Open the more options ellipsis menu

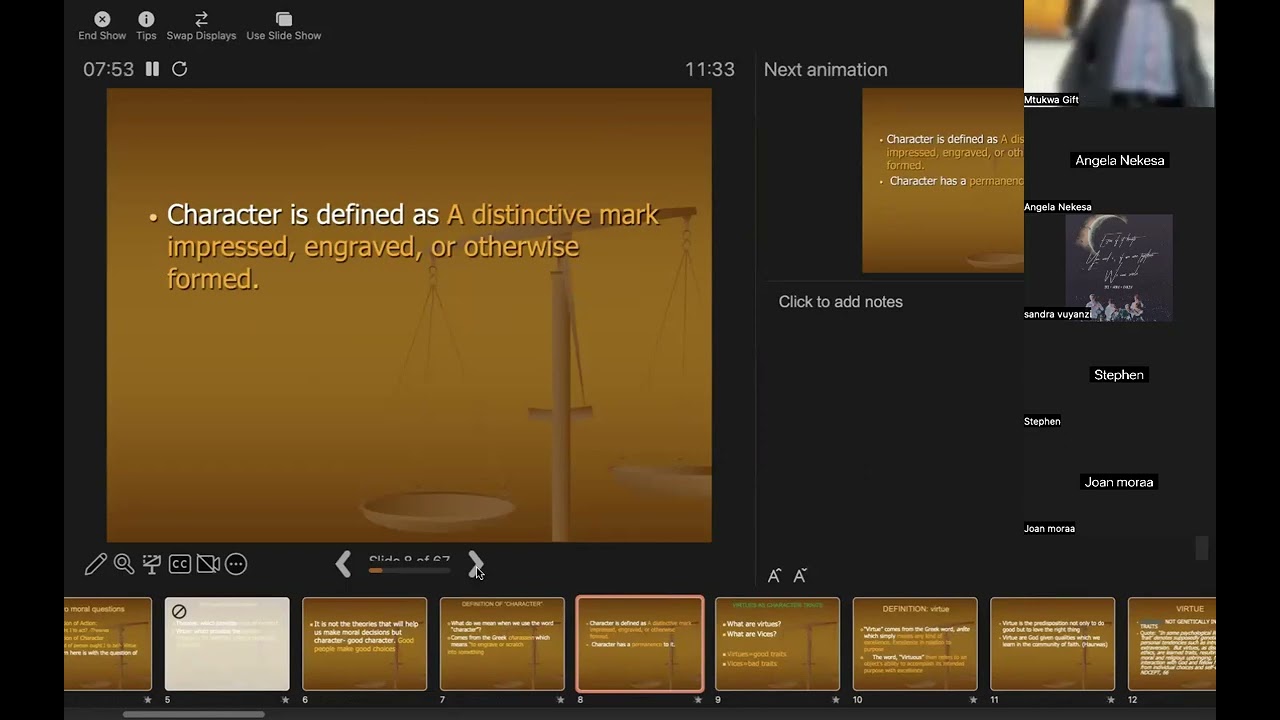pyautogui.click(x=236, y=564)
